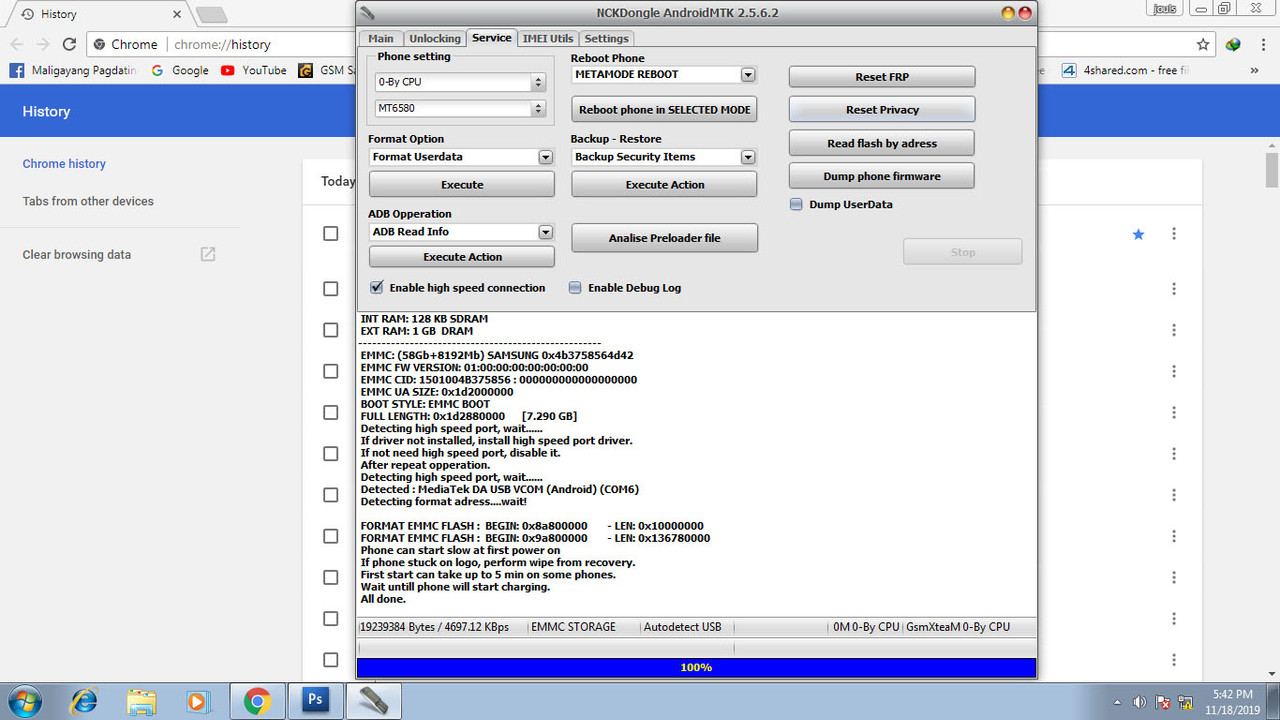
Task: Toggle the Dump UserData checkbox
Action: 796,204
